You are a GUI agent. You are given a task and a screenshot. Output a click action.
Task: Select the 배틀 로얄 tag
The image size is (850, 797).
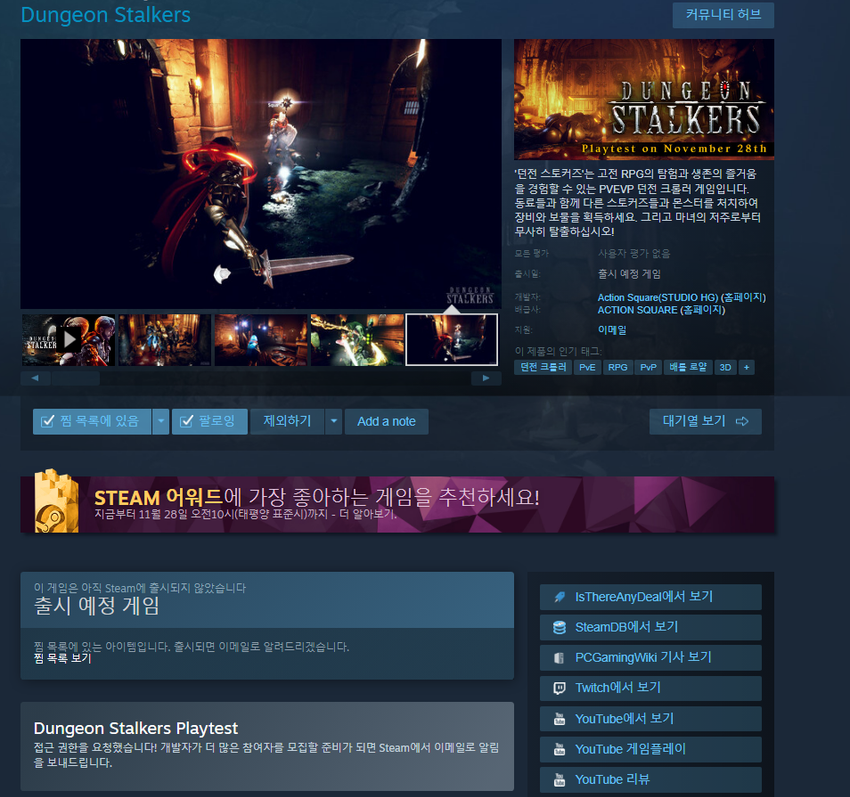point(688,367)
